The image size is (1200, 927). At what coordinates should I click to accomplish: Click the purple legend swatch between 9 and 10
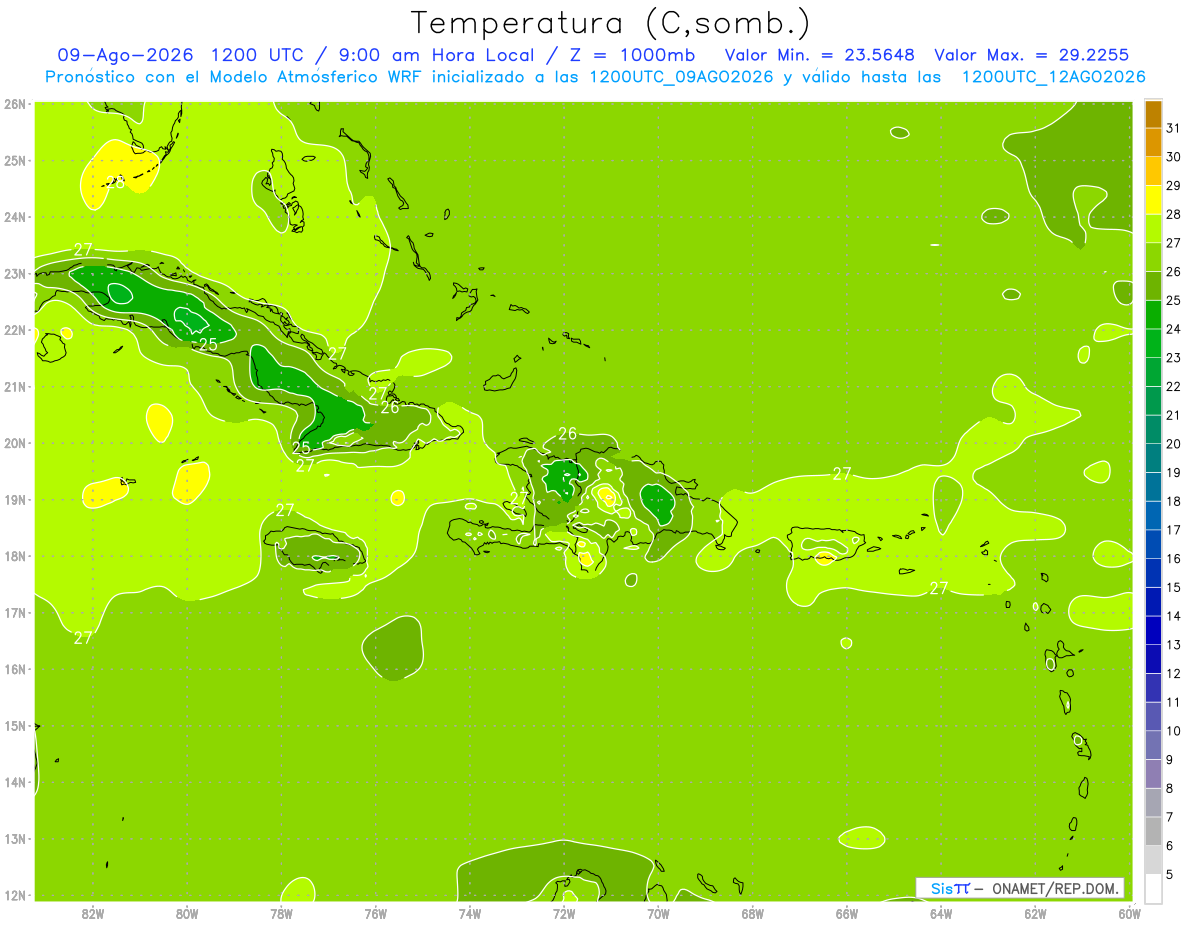1153,745
